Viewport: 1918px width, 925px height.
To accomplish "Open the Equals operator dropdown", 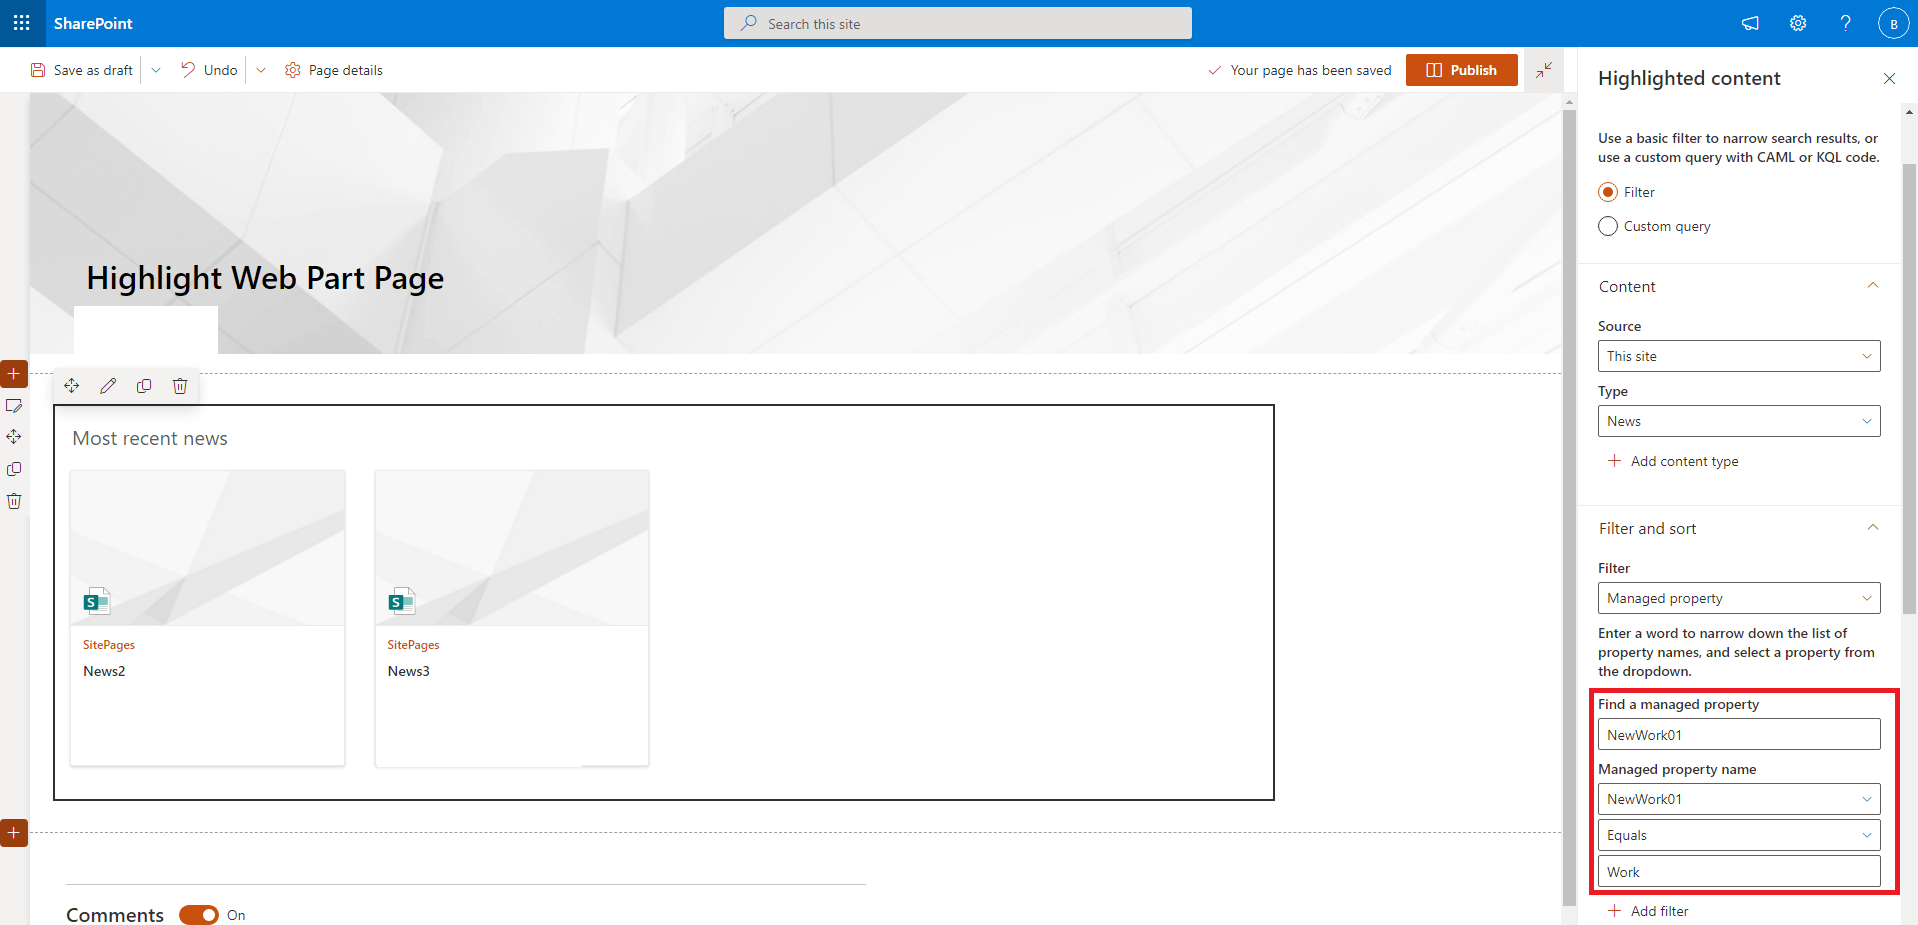I will [x=1739, y=835].
